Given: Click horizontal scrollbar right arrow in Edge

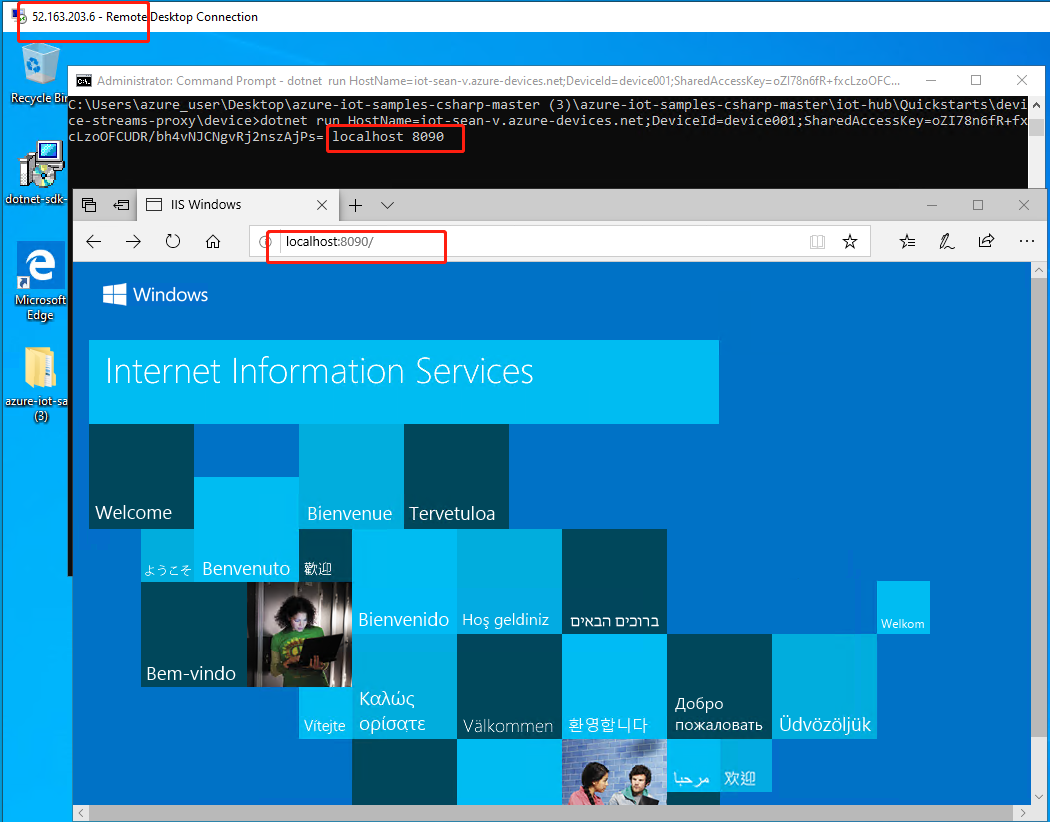Looking at the screenshot, I should 1023,813.
